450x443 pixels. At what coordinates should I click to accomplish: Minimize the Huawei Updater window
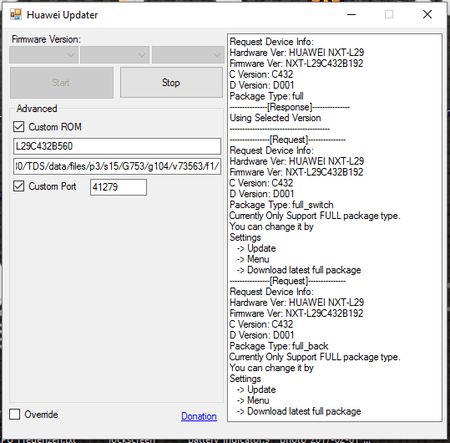pos(351,14)
